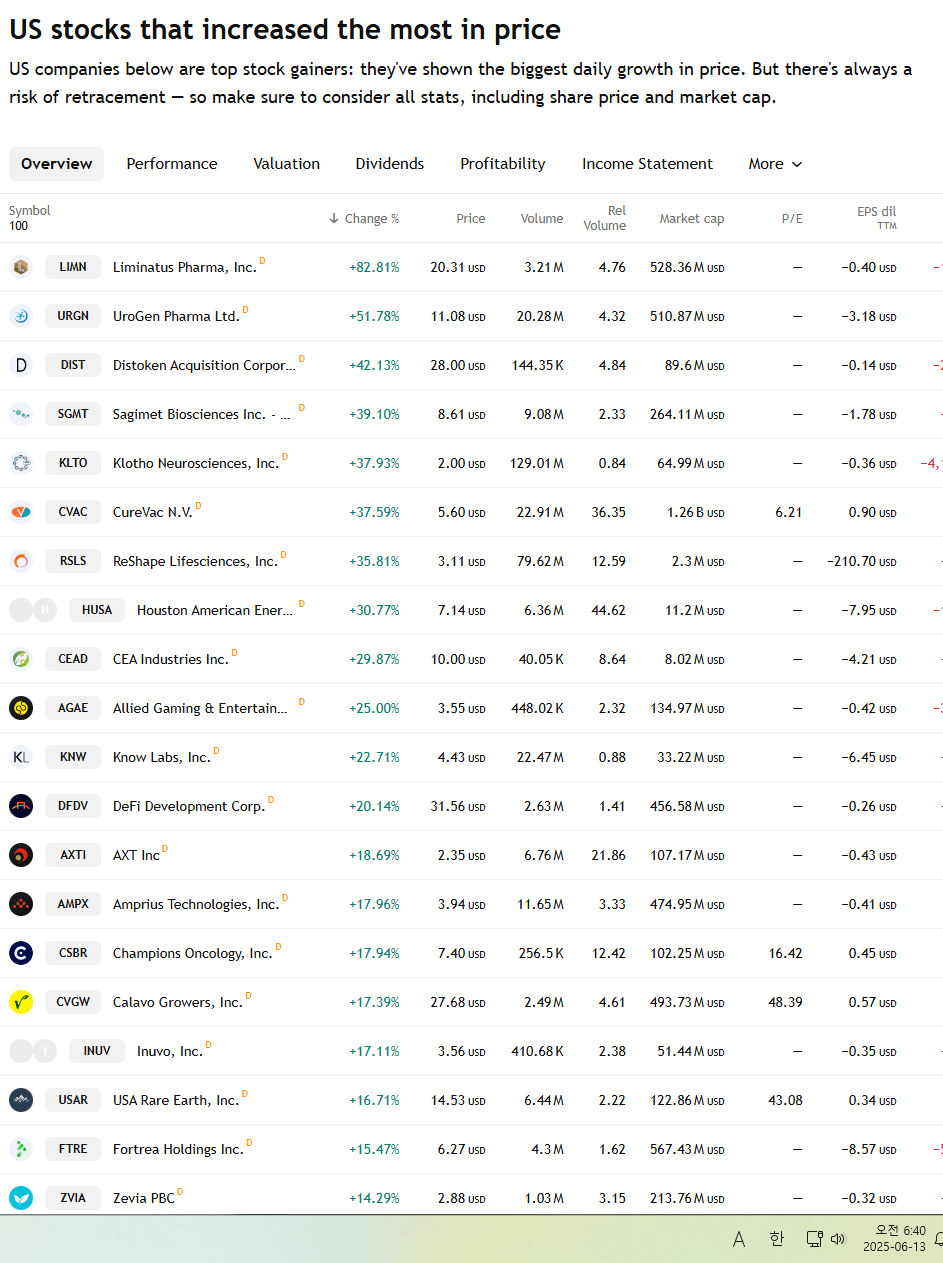Select the Overview tab
Image resolution: width=943 pixels, height=1263 pixels.
point(56,164)
